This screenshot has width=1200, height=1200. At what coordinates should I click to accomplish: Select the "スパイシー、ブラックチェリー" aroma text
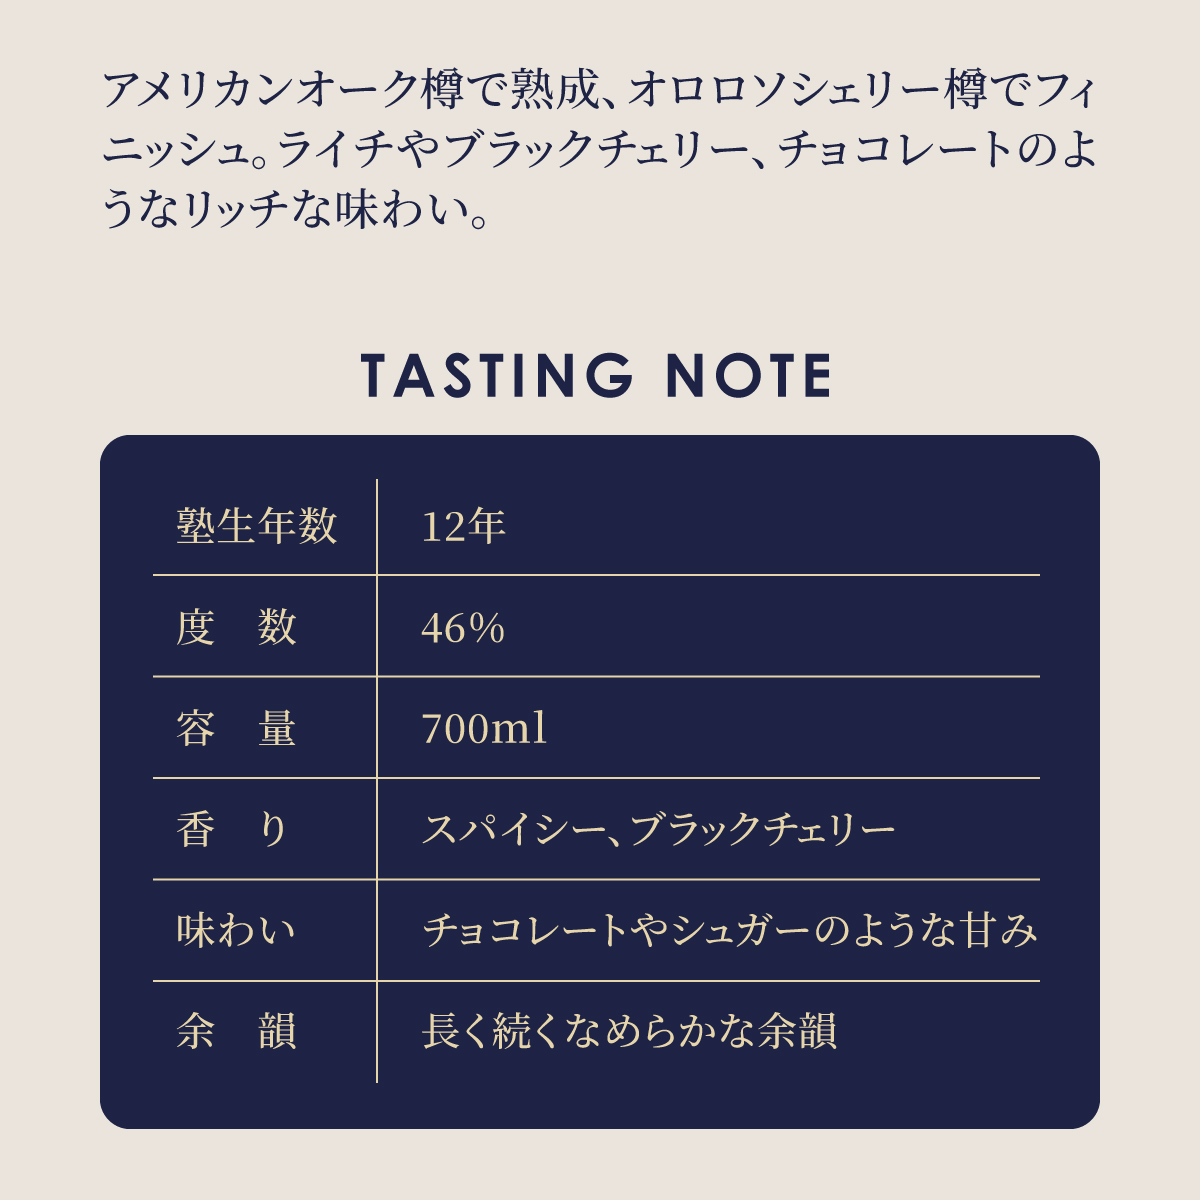[x=658, y=830]
